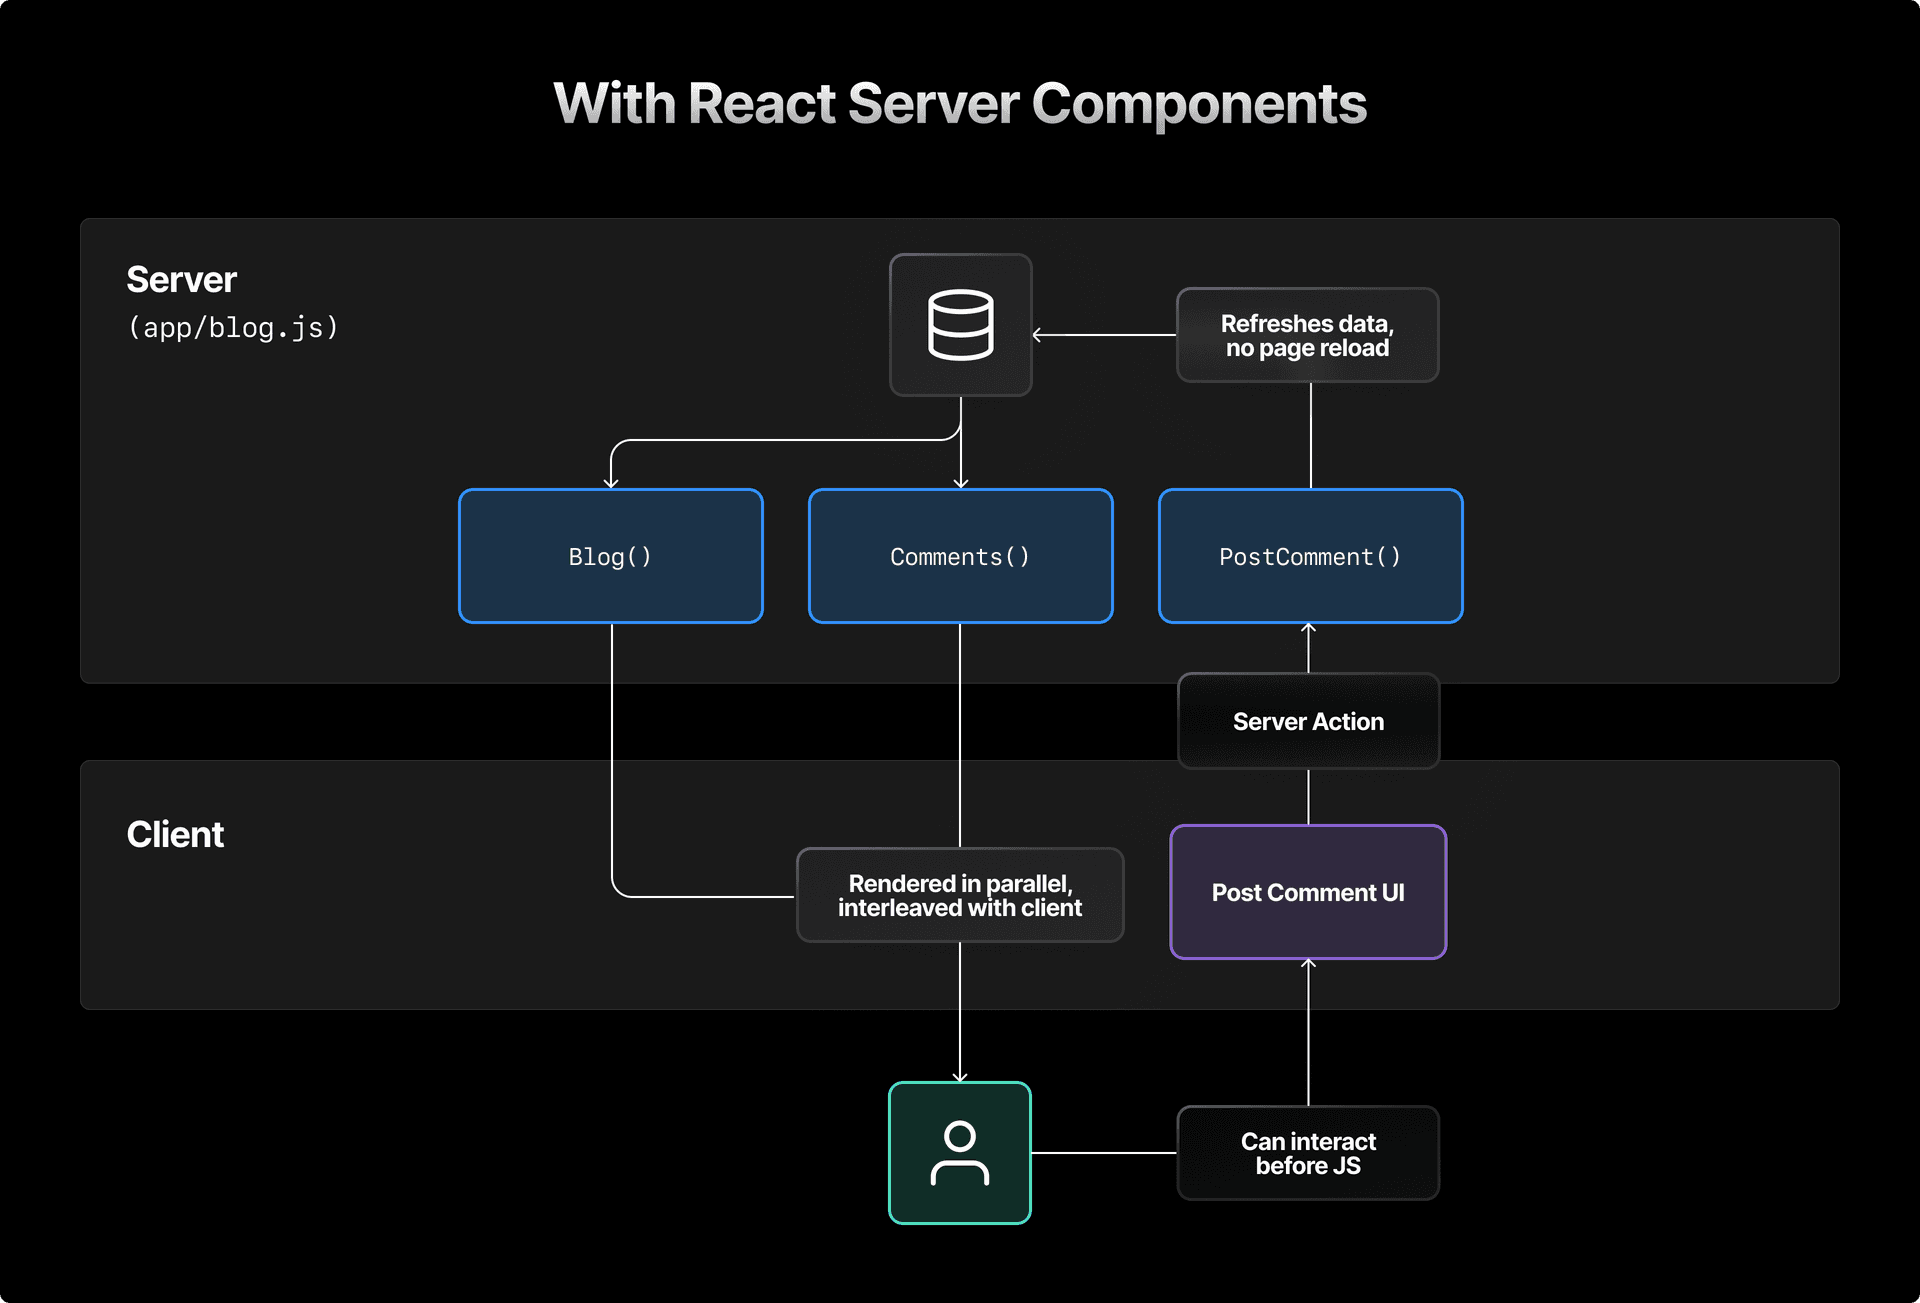This screenshot has height=1303, width=1920.
Task: Click the Blog() component box
Action: tap(610, 556)
